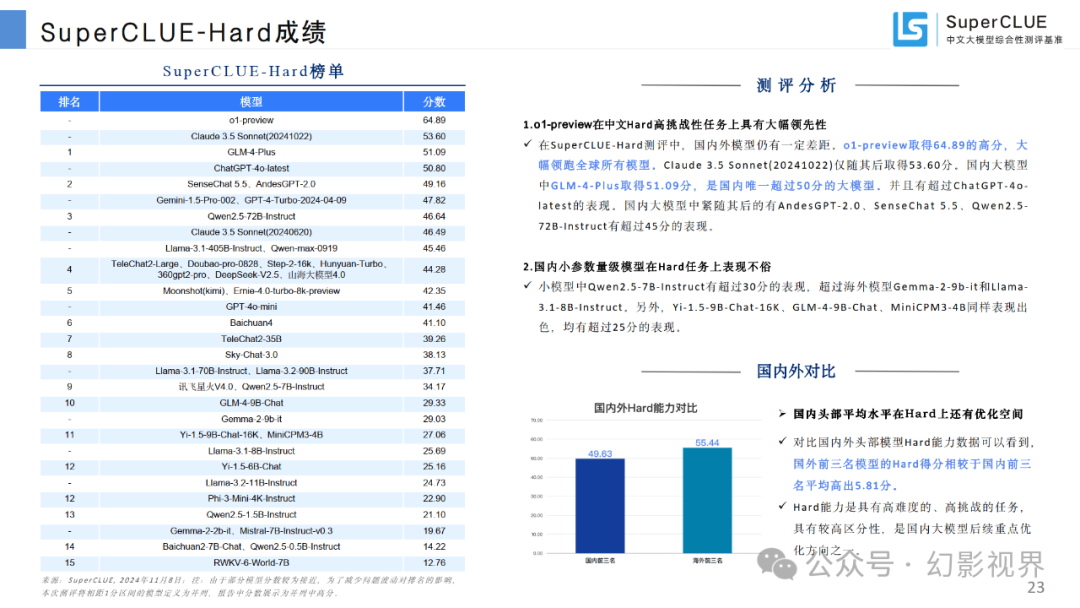Viewport: 1080px width, 608px height.
Task: Select the 'ChatGPT-4o-latest' table cell
Action: coord(251,168)
